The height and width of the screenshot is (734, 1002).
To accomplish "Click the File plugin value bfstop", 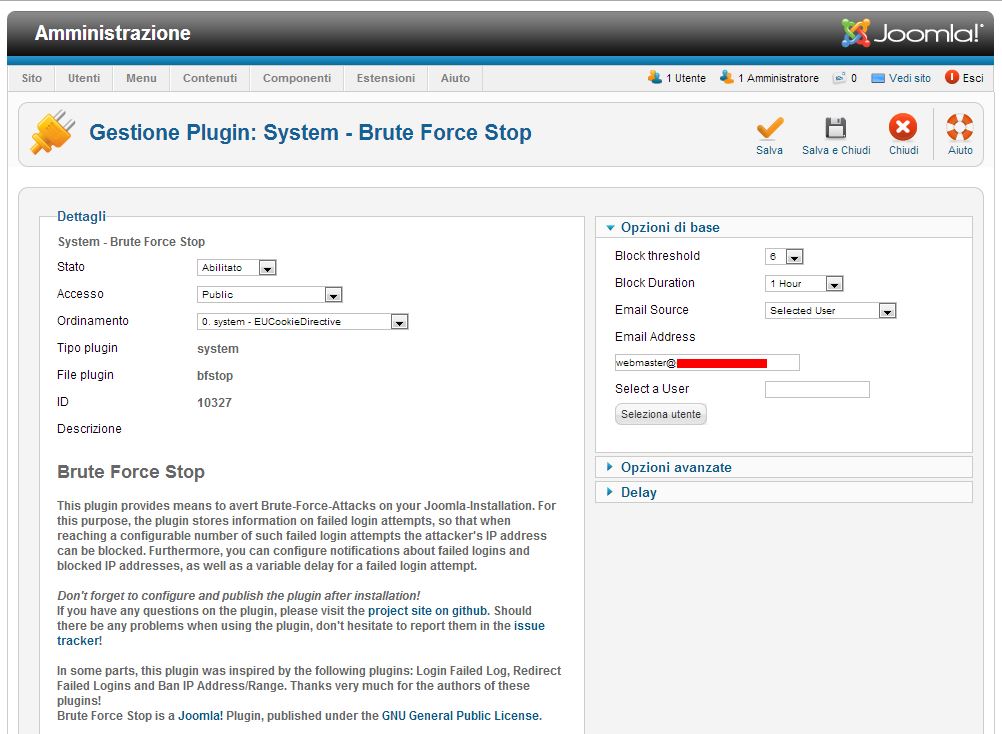I will (x=215, y=376).
